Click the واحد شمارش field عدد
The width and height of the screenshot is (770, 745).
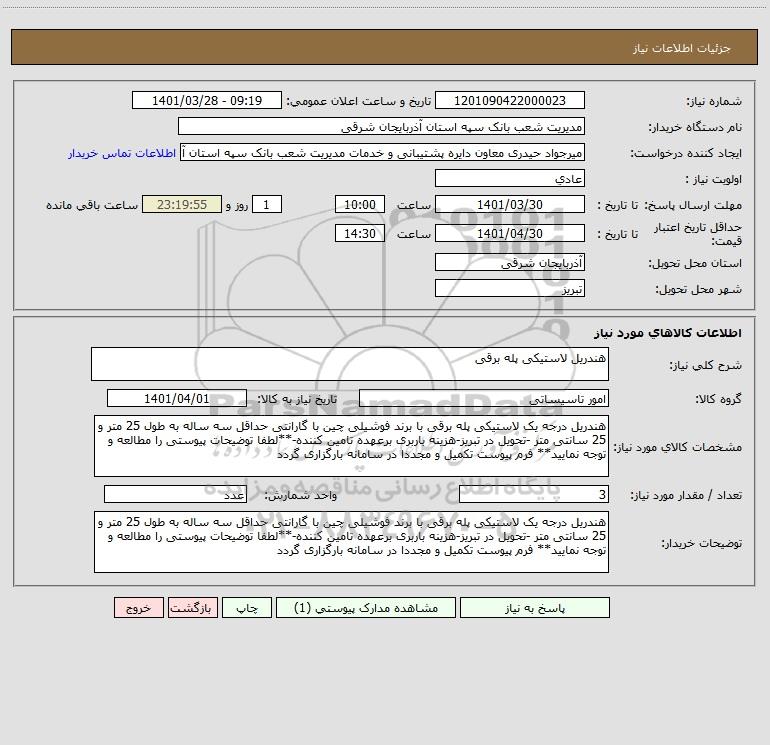[x=175, y=495]
